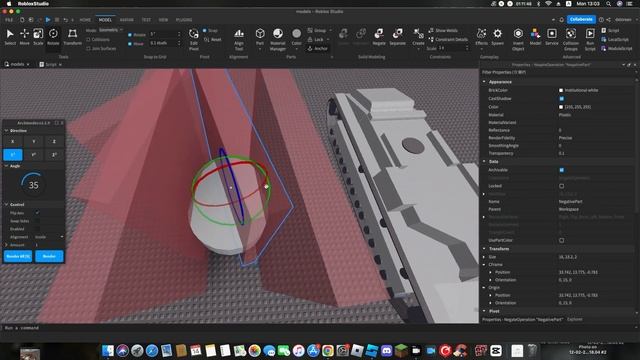Collapse the Data properties section
Screen dimensions: 640x360
(x=484, y=162)
